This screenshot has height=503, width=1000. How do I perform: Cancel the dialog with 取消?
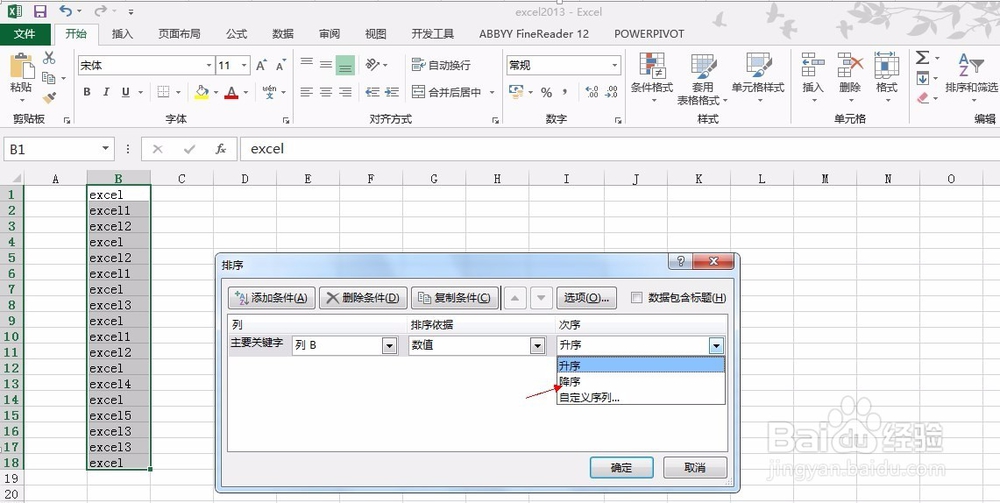click(695, 467)
